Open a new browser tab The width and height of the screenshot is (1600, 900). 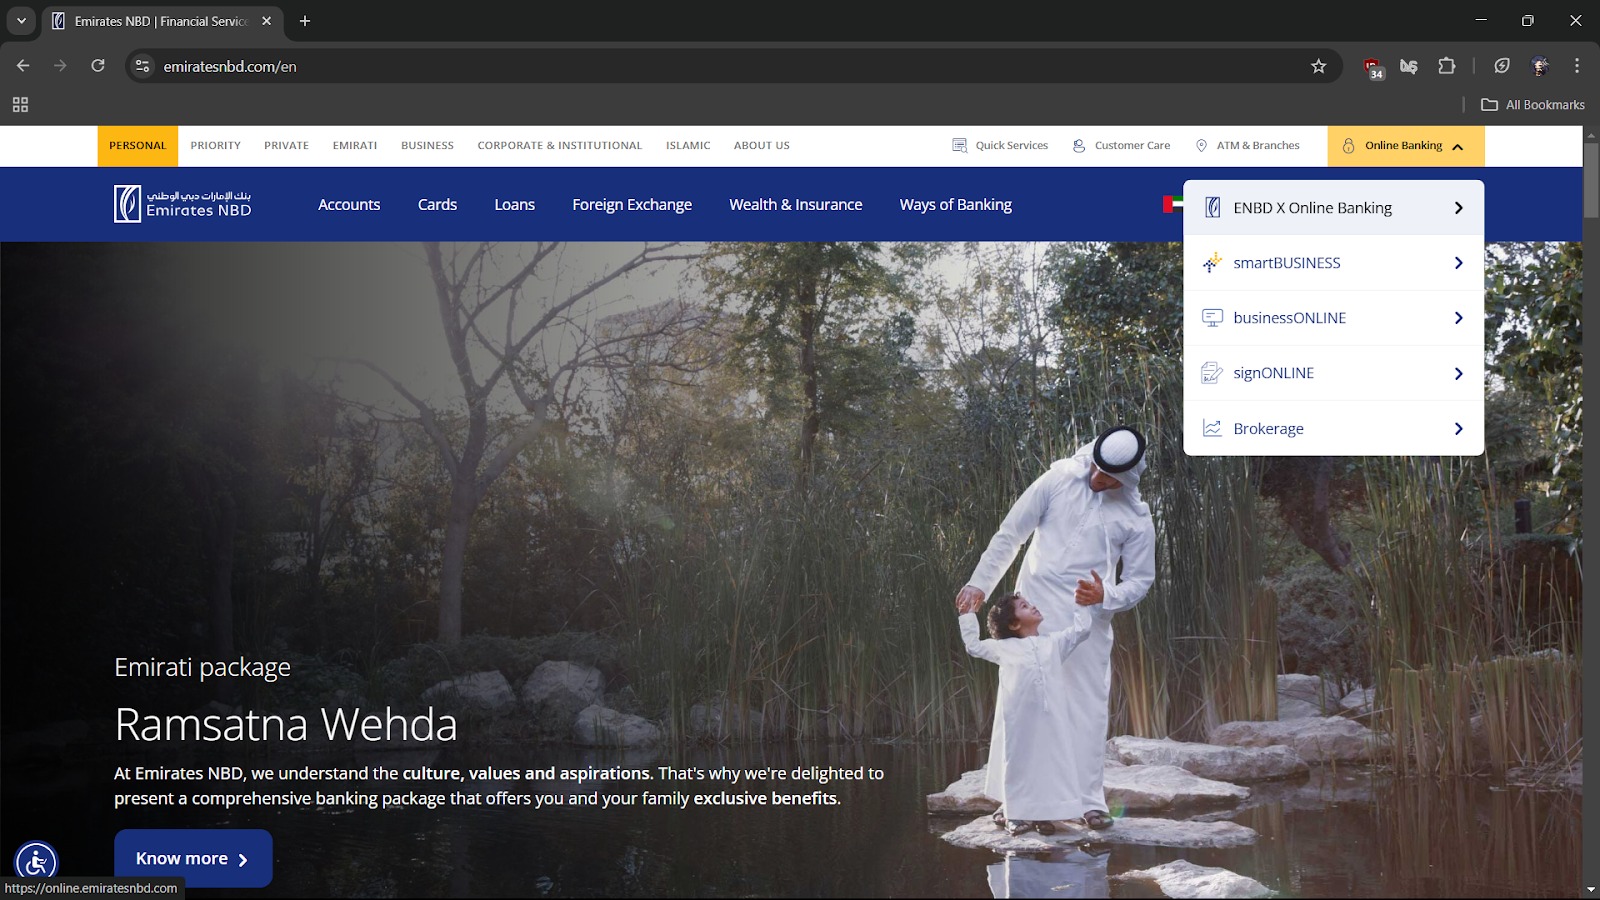click(305, 21)
